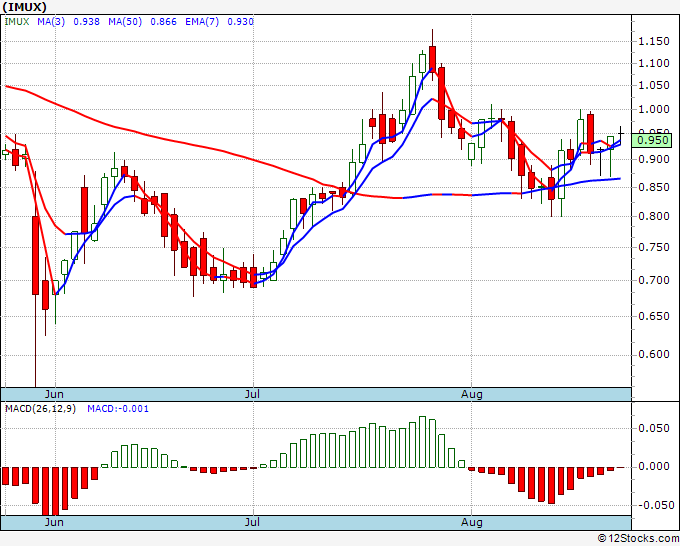Click Jun on the price chart time axis
Screen dimensions: 680x546
[54, 394]
